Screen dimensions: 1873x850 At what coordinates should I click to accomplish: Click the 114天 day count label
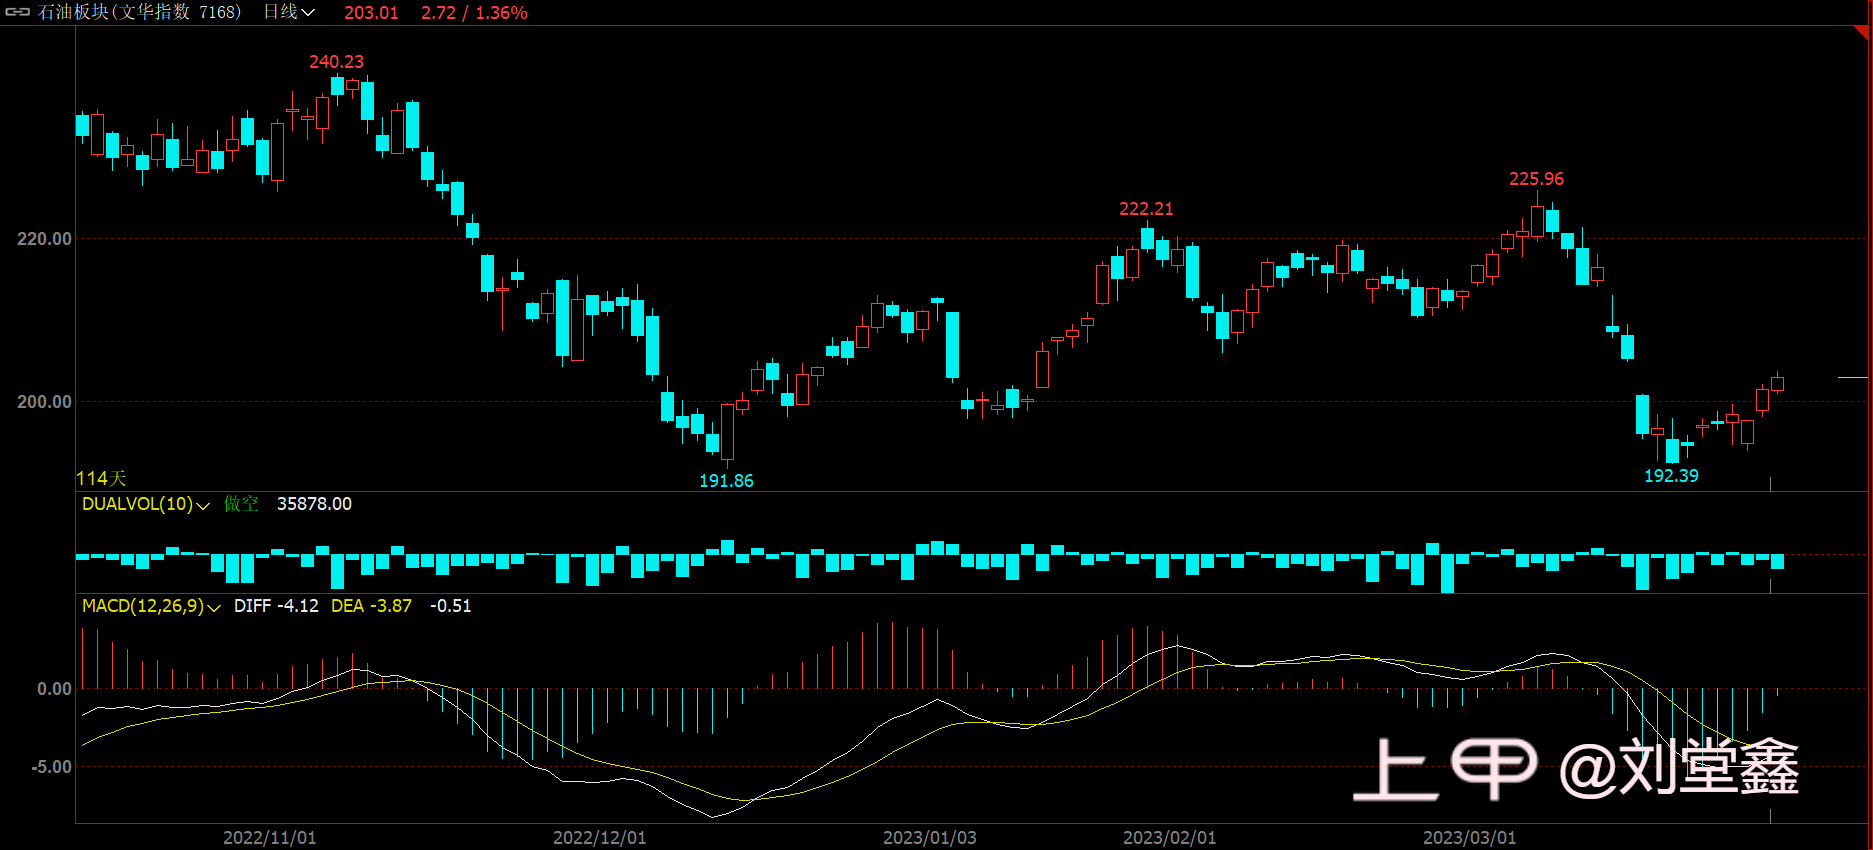[101, 479]
